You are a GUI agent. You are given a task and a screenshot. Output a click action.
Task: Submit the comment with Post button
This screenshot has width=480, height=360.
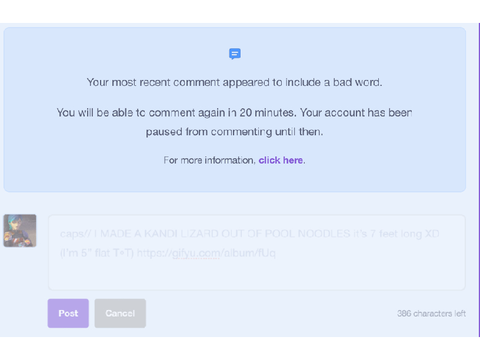pos(68,313)
